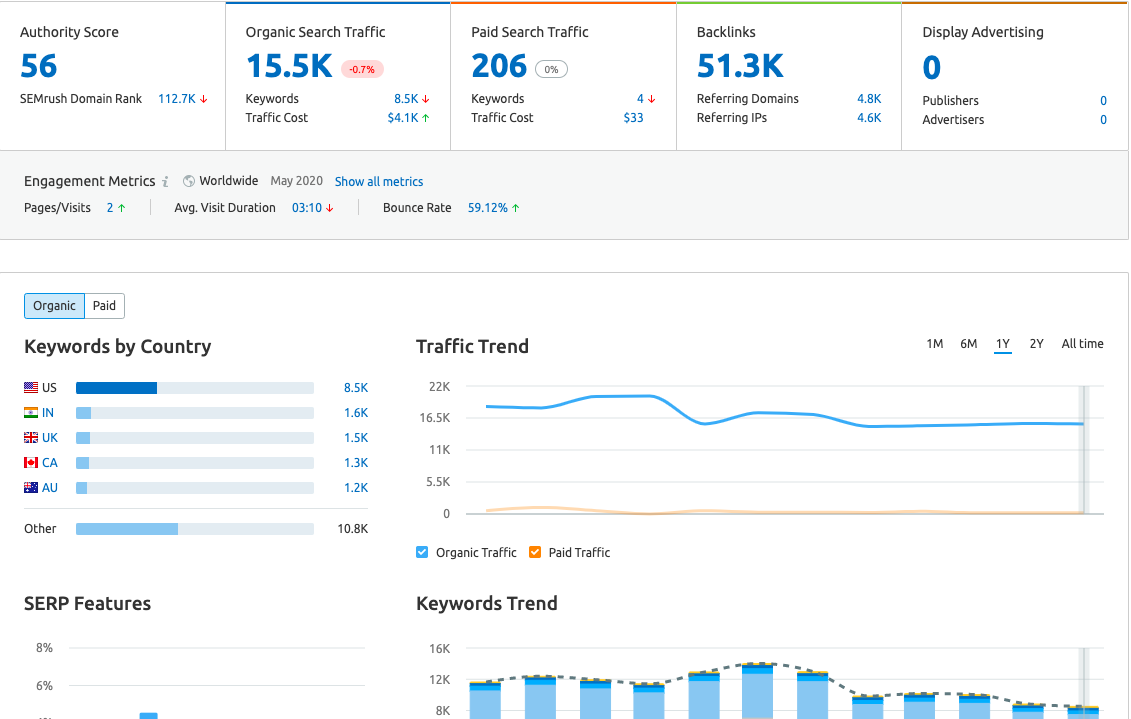Click the Engagement Metrics info icon
The image size is (1131, 719).
(x=165, y=182)
